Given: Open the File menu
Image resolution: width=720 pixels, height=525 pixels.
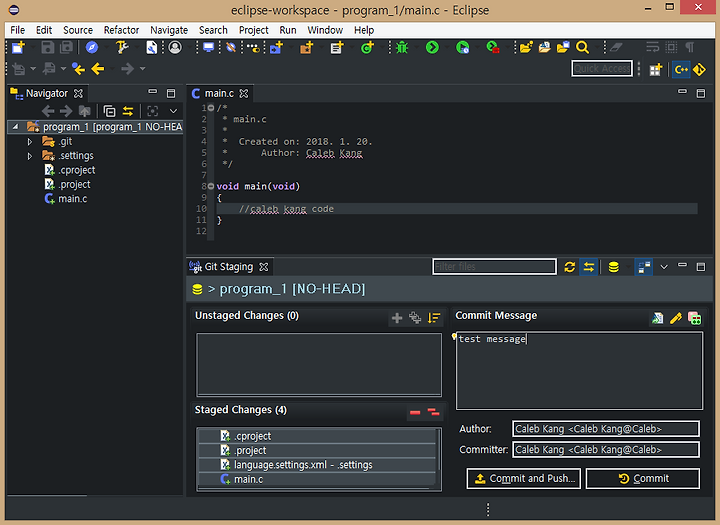Looking at the screenshot, I should 17,30.
